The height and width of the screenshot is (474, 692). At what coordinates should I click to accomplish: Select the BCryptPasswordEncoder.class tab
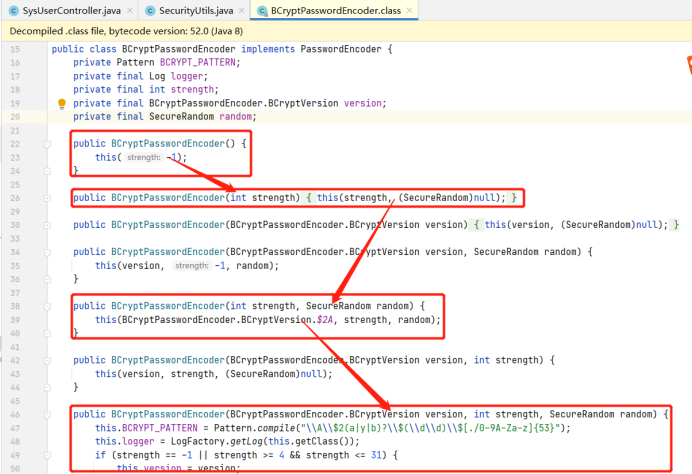tap(335, 11)
